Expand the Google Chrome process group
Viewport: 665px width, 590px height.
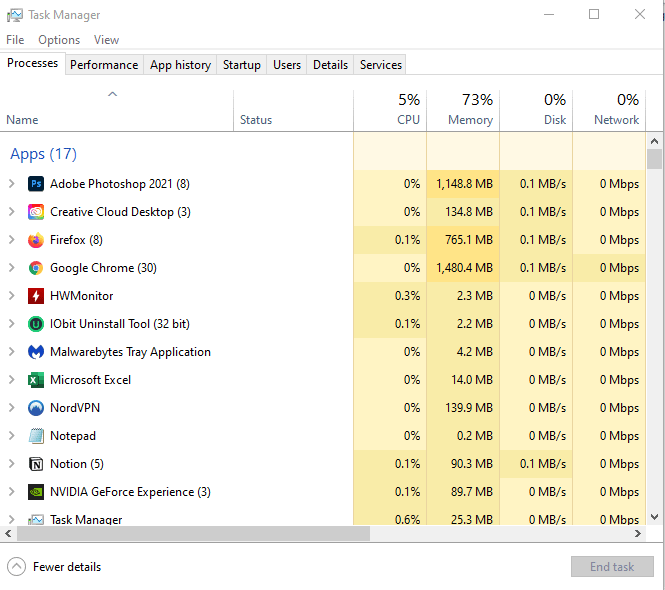click(x=11, y=268)
